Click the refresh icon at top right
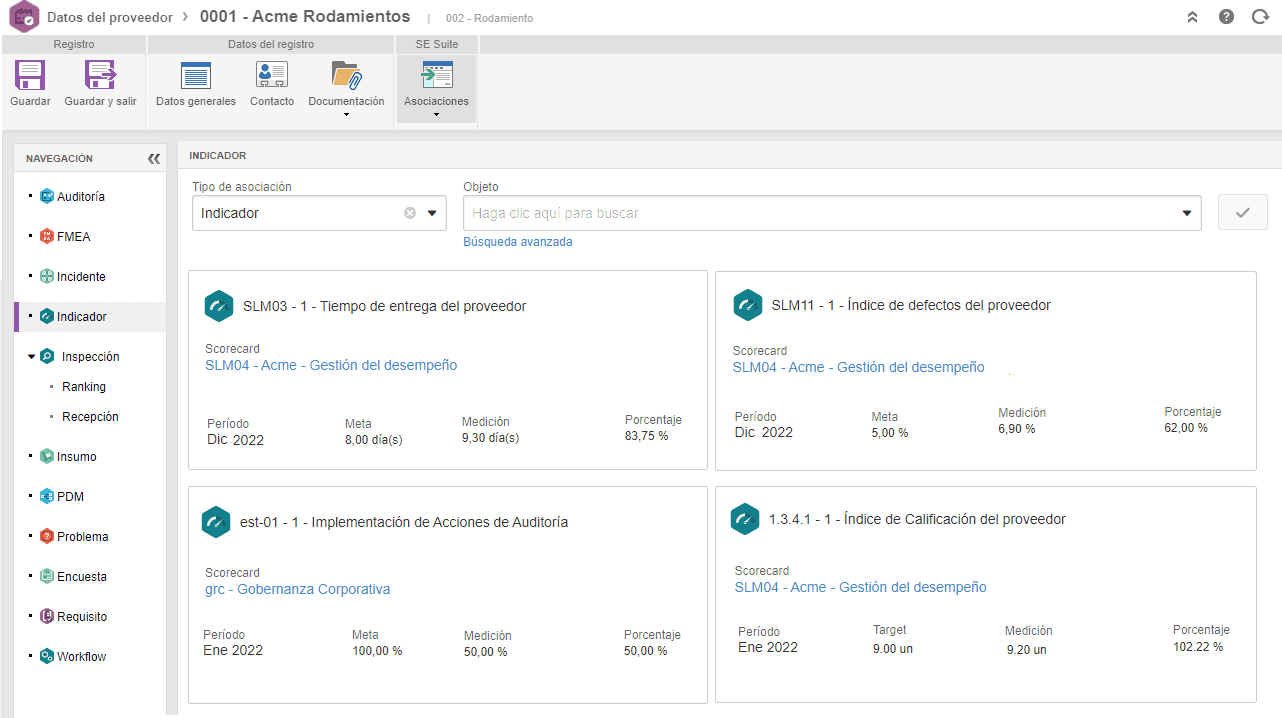The width and height of the screenshot is (1282, 718). coord(1260,17)
